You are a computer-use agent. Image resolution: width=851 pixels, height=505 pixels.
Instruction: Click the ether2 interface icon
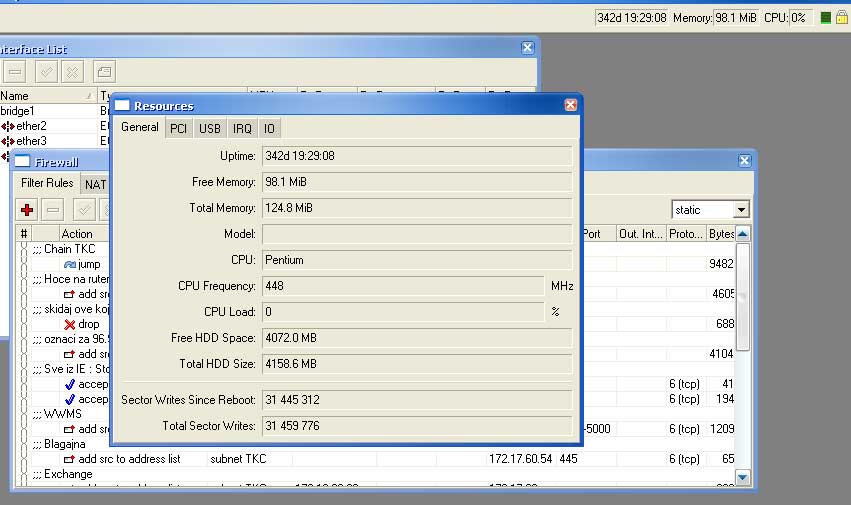tap(8, 127)
